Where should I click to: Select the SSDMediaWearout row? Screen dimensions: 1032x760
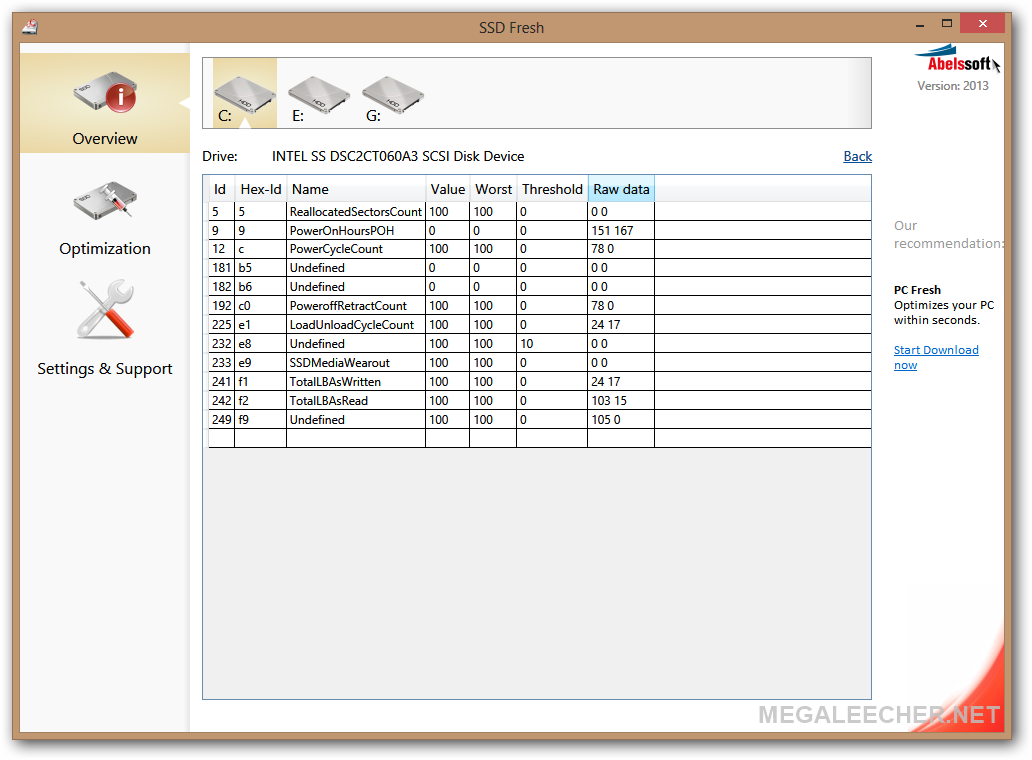[x=540, y=363]
